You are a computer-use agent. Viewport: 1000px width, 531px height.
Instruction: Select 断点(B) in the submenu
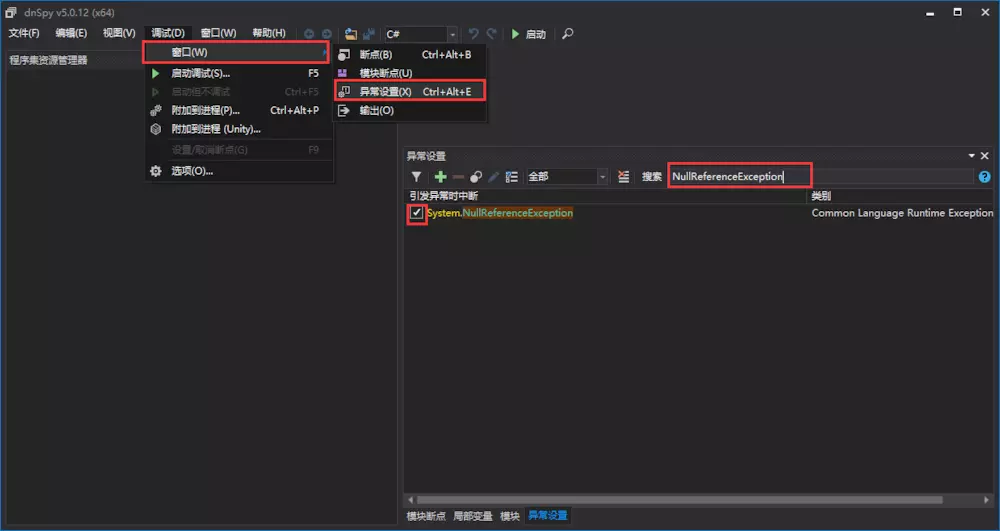pos(409,55)
